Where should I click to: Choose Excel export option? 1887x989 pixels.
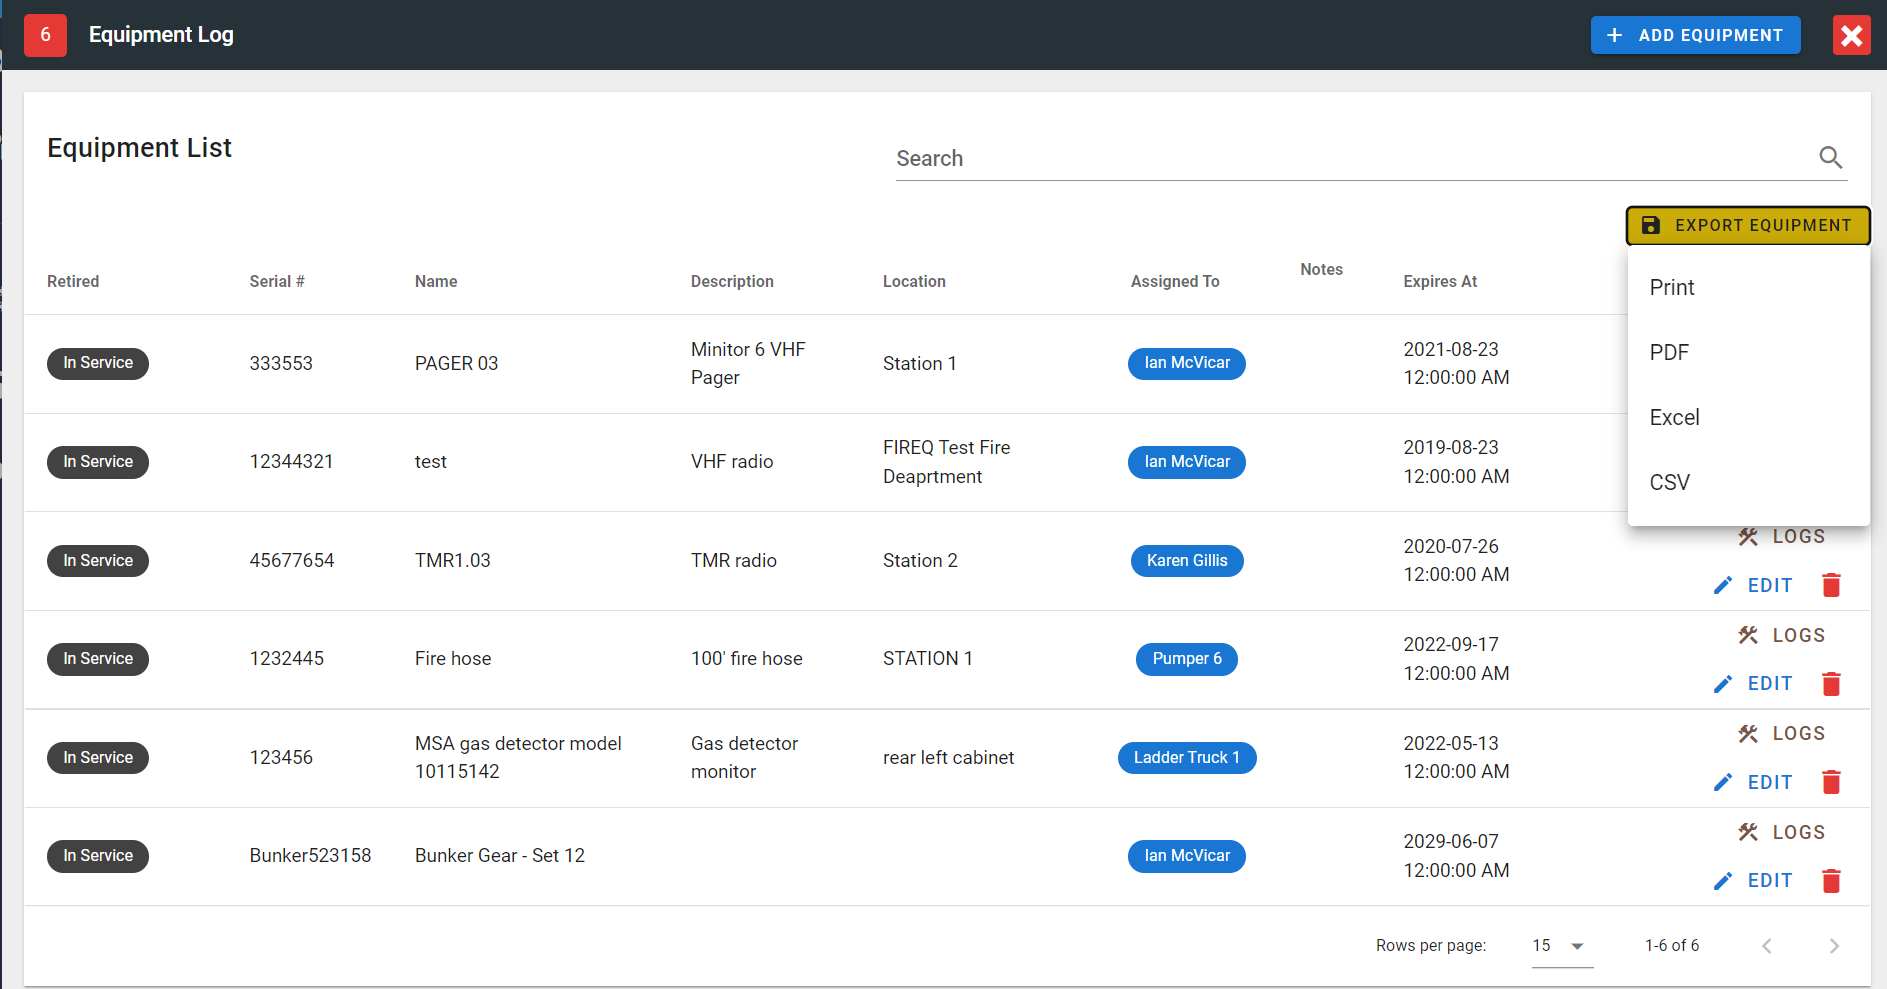point(1674,418)
